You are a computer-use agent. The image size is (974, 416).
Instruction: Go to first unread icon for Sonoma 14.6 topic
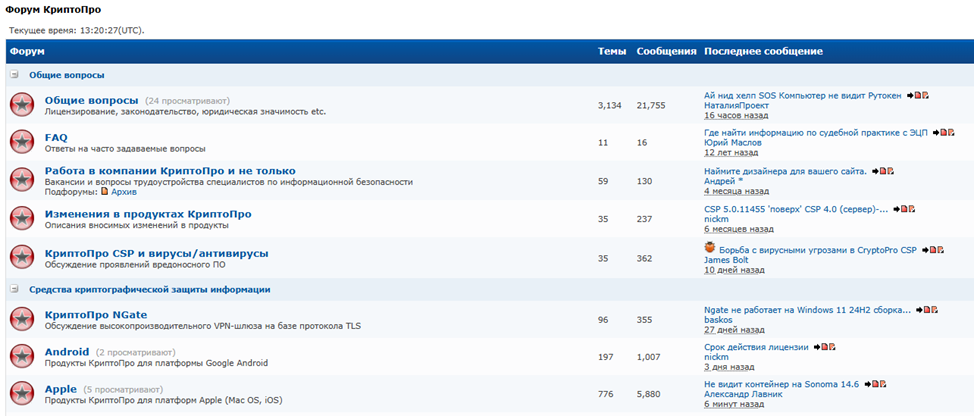[x=882, y=384]
